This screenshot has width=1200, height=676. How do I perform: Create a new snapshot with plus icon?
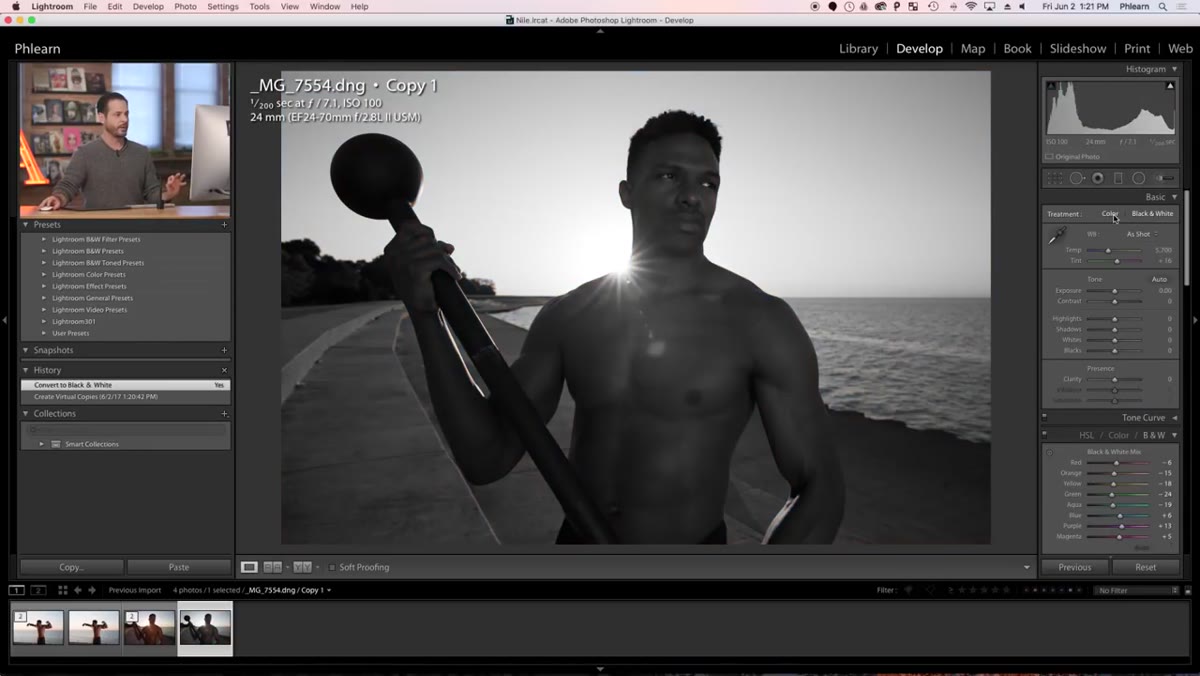click(x=224, y=351)
